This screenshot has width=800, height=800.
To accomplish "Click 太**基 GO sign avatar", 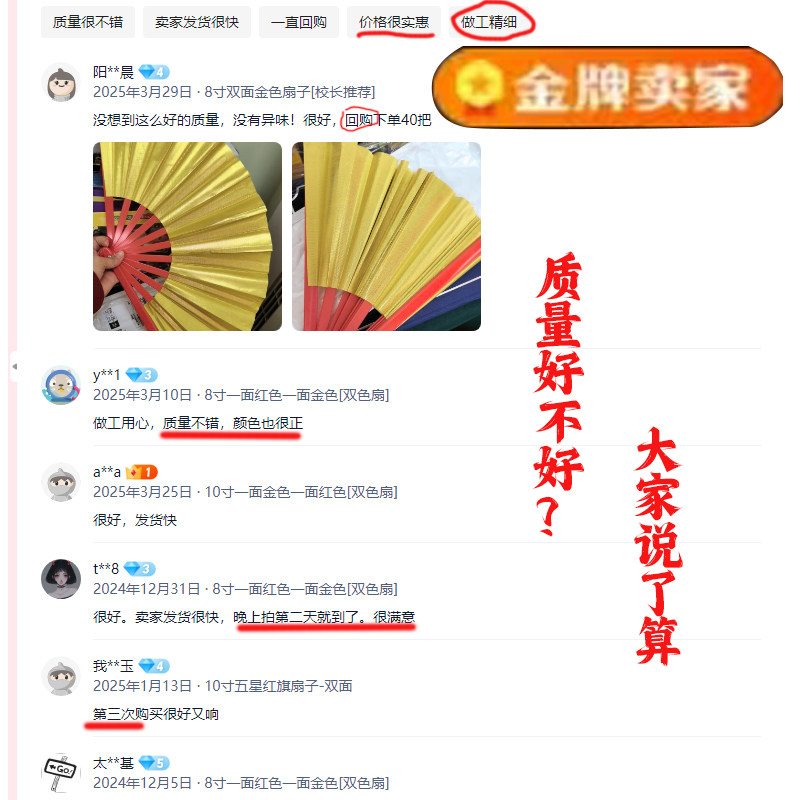I will point(61,772).
